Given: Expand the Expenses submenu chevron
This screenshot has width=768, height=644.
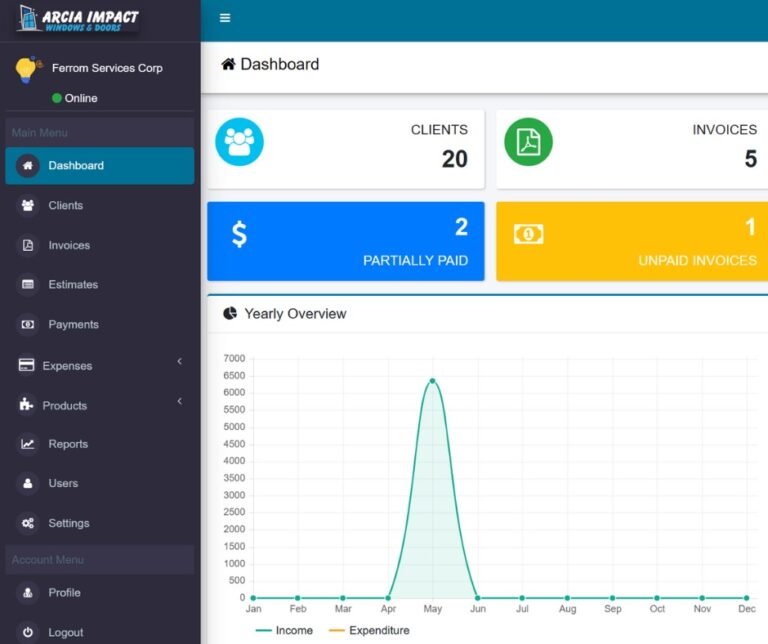Looking at the screenshot, I should point(180,361).
